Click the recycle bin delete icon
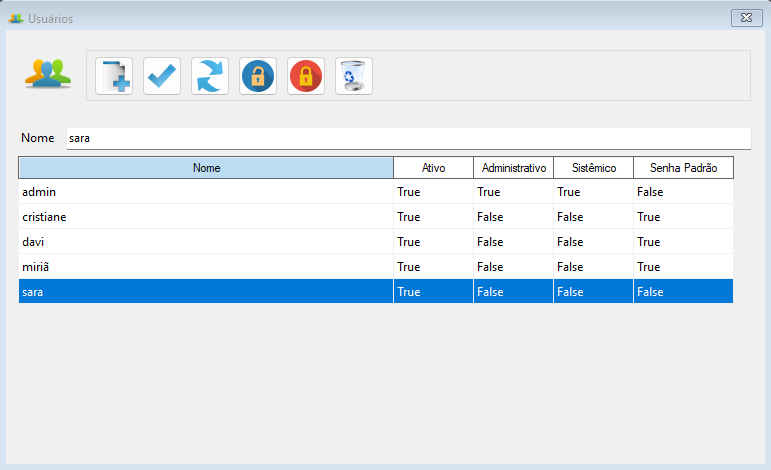Screen dimensions: 771x470 tap(354, 76)
